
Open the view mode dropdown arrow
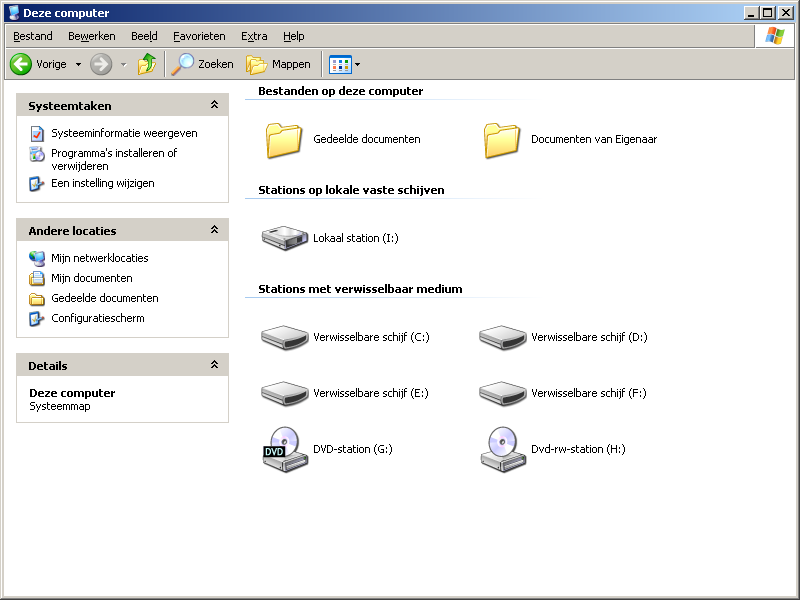click(357, 64)
